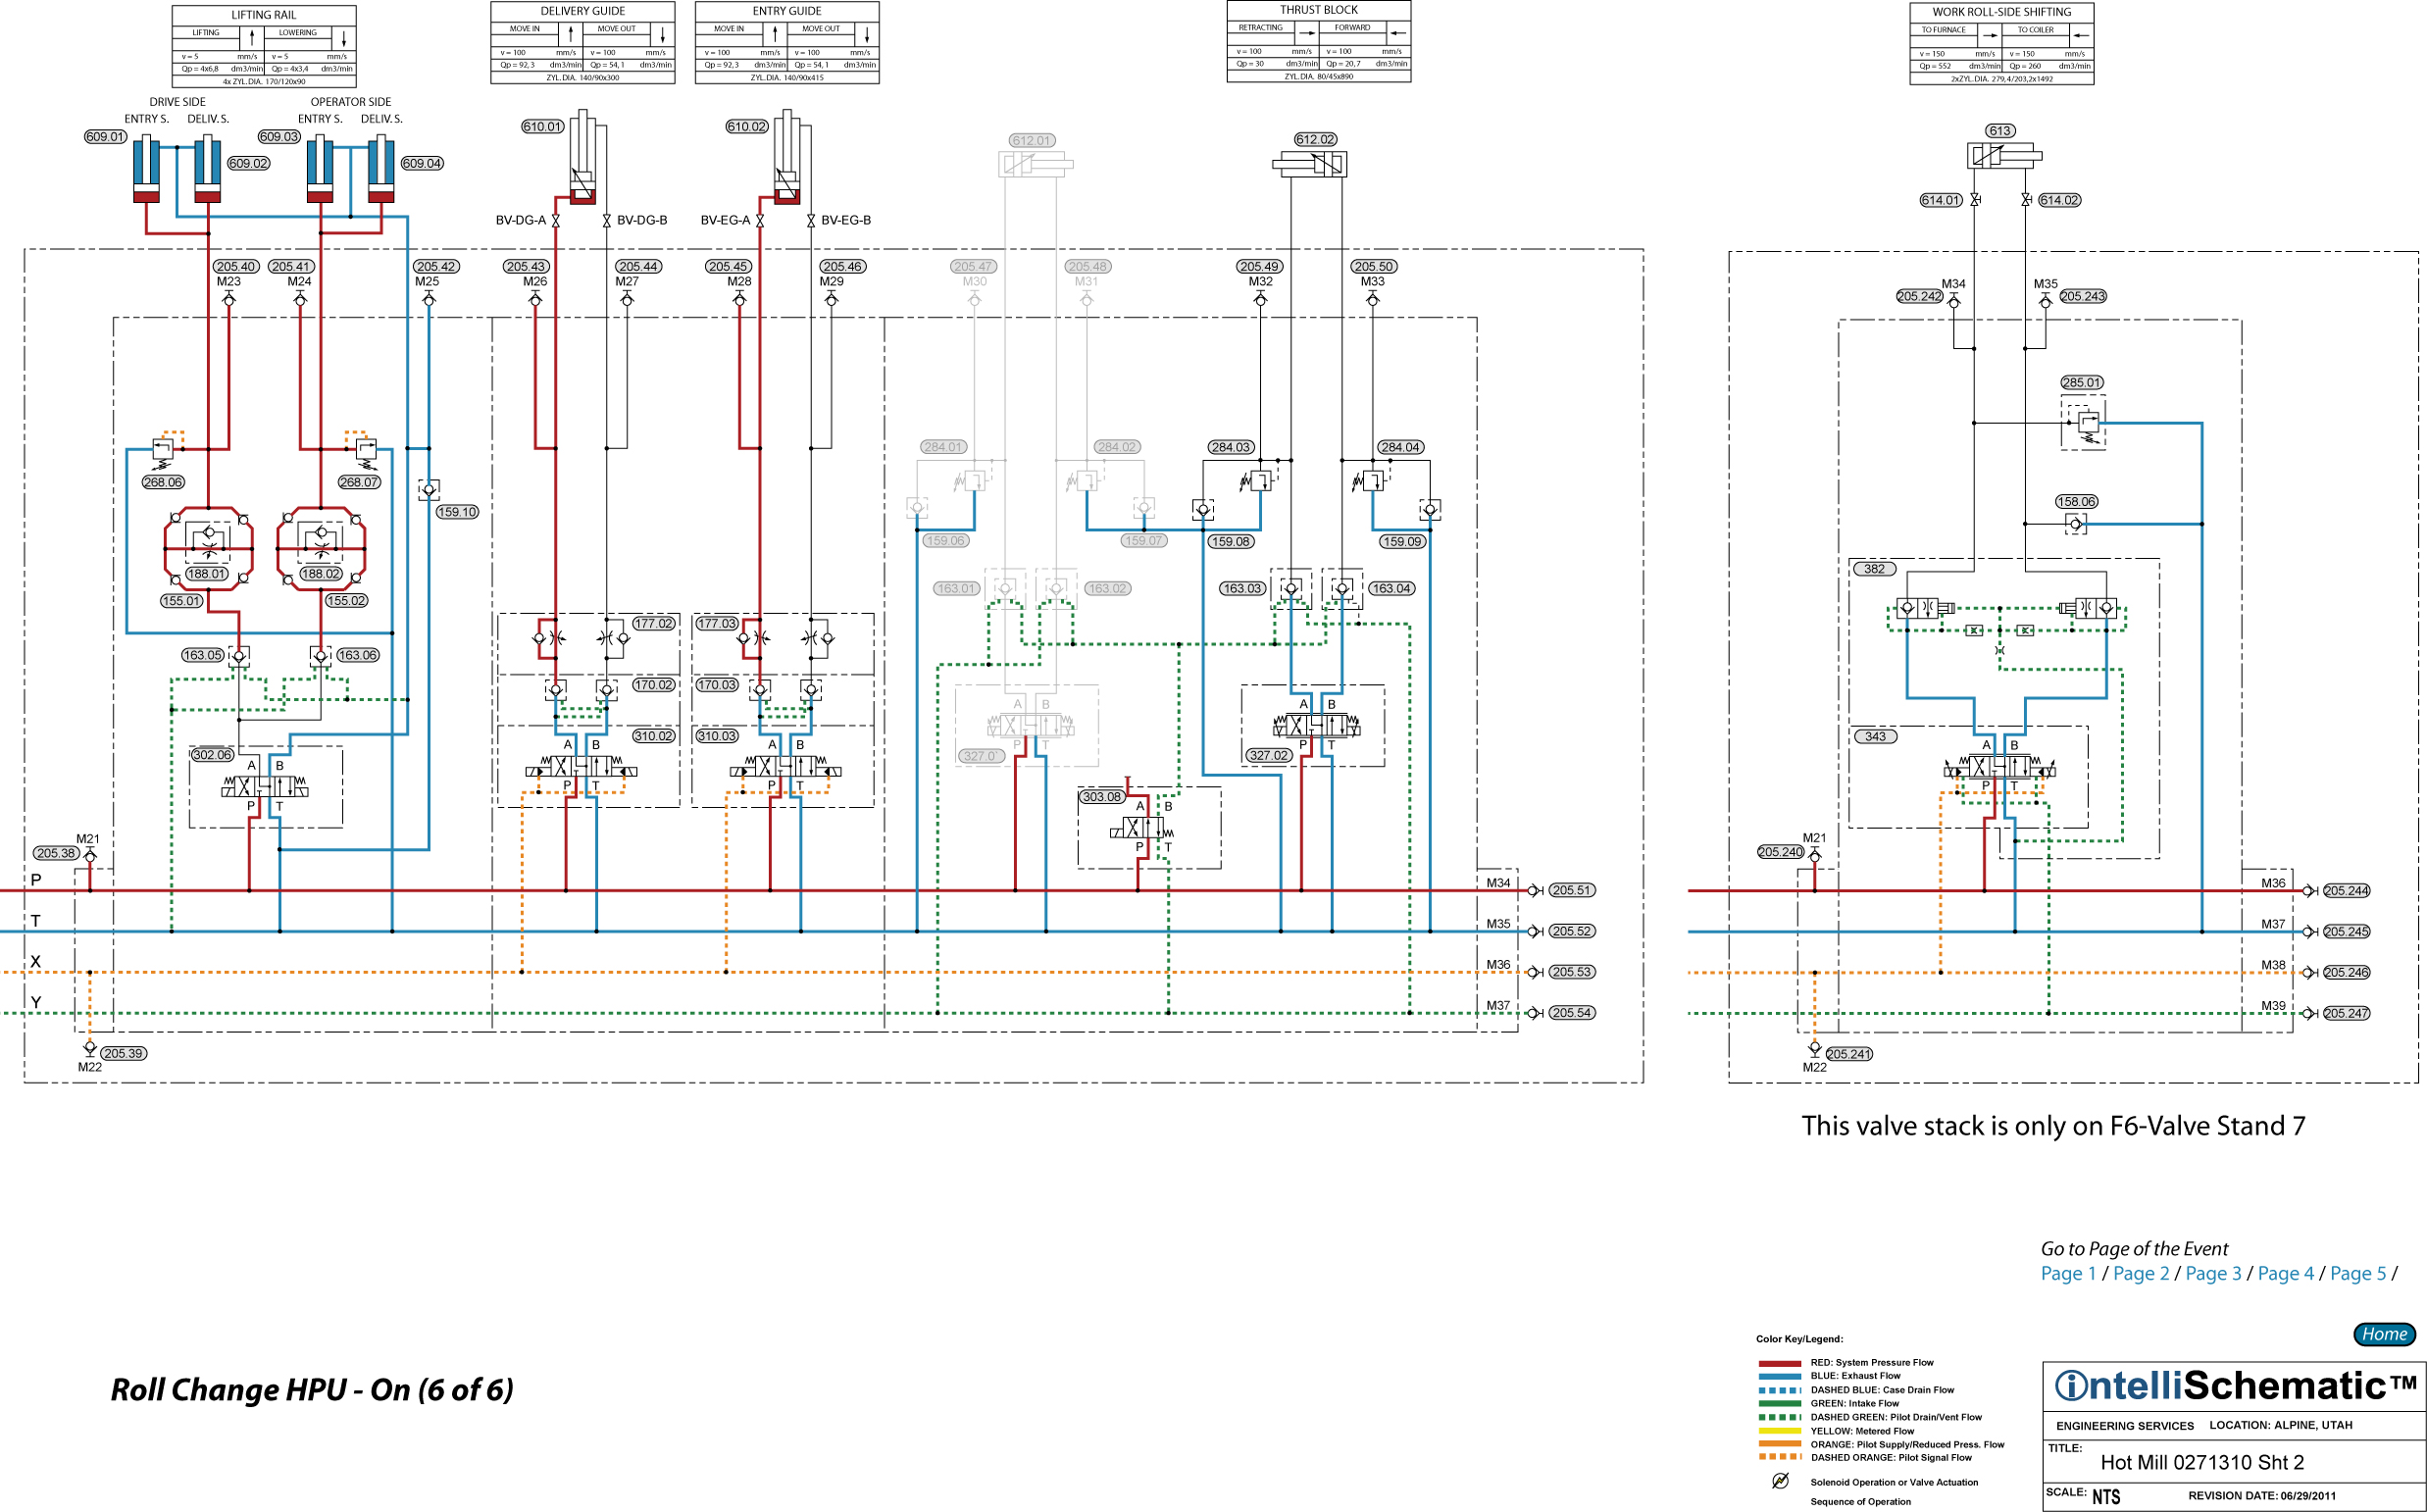Viewport: 2427px width, 1512px height.
Task: Navigate to Page 3
Action: 2212,1273
